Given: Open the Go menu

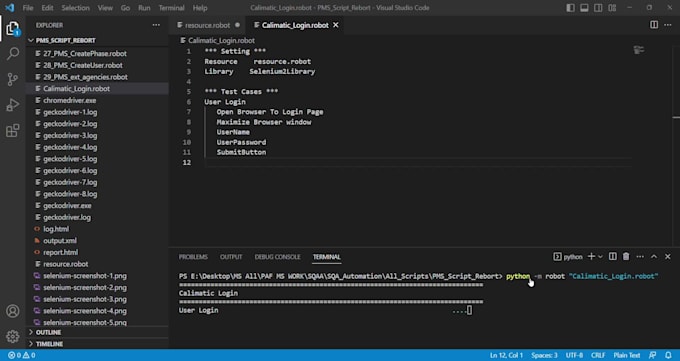Looking at the screenshot, I should click(125, 8).
